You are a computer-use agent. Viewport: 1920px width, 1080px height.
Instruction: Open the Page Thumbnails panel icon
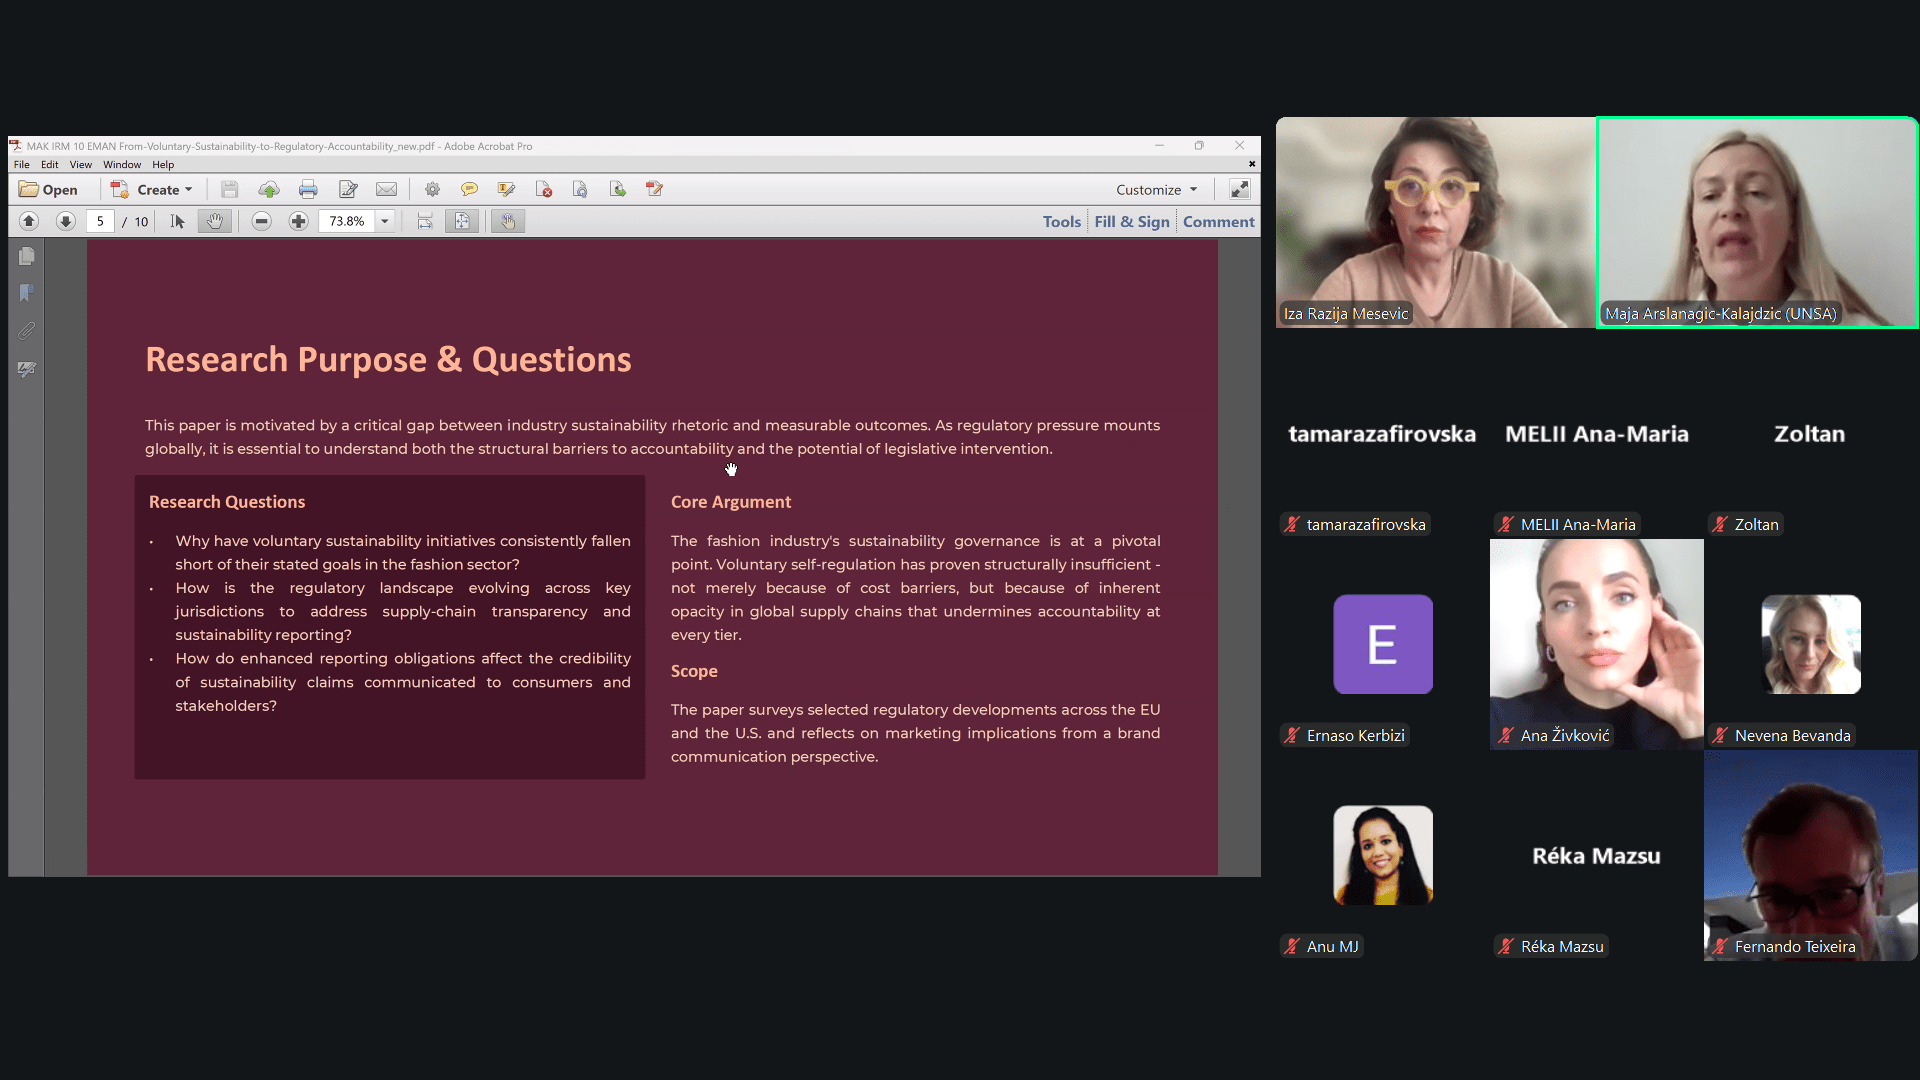[27, 257]
